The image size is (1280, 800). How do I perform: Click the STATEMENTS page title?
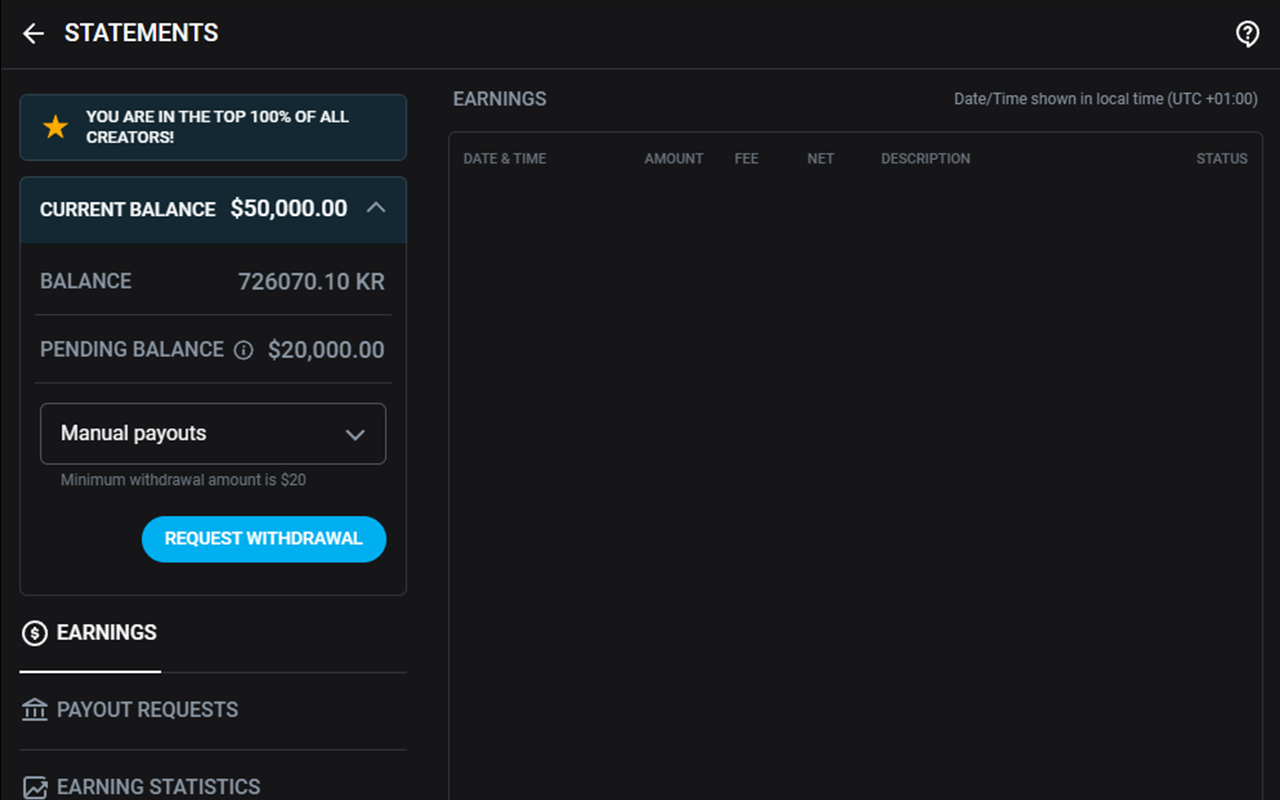[x=141, y=33]
